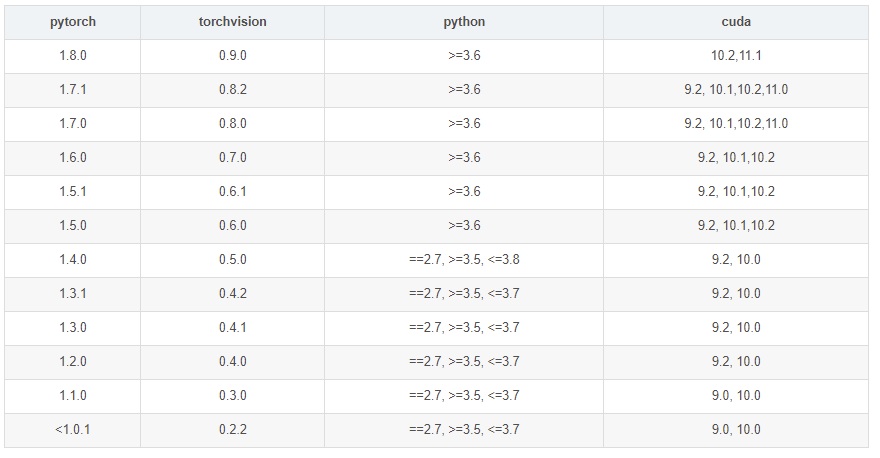Click the pytorch column header

(73, 22)
